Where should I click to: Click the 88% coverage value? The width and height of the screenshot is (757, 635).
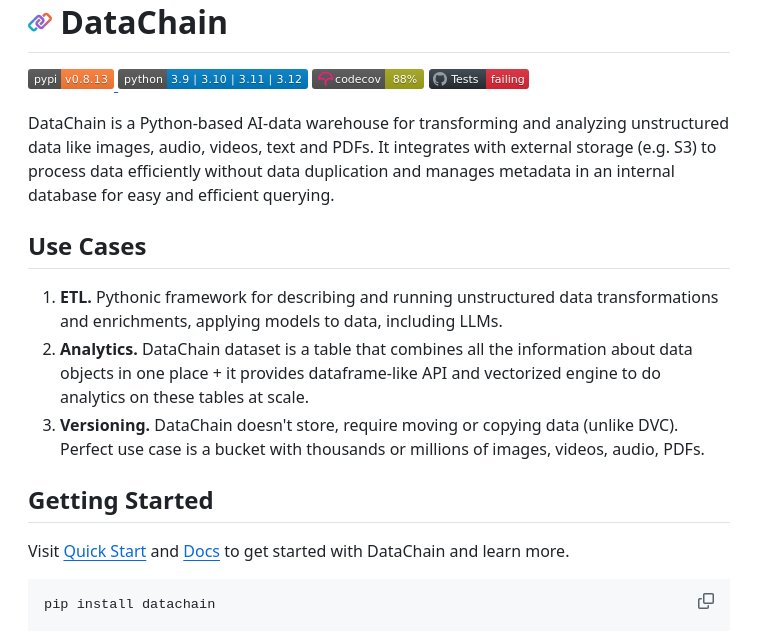pyautogui.click(x=405, y=79)
